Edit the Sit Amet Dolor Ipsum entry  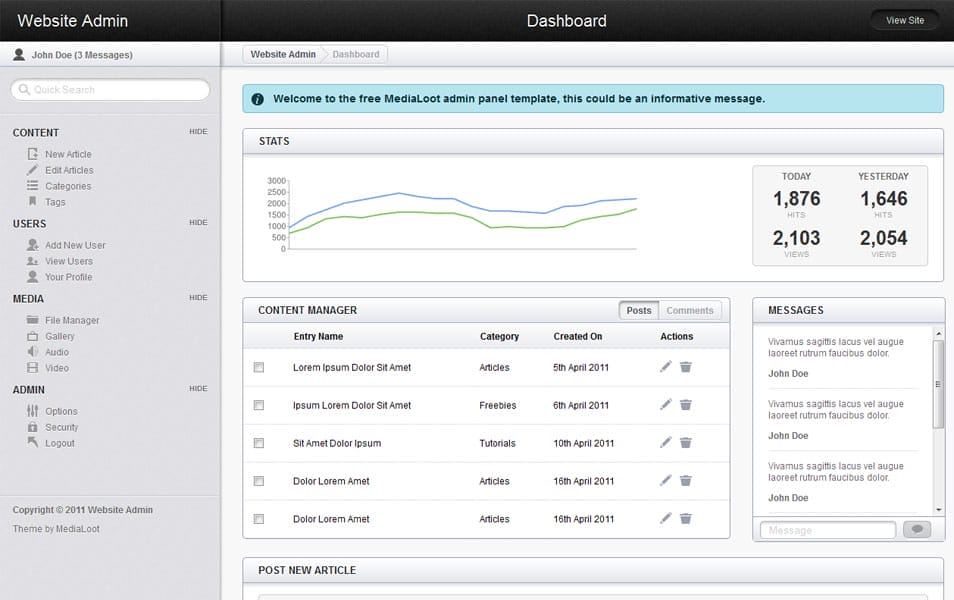click(x=665, y=443)
